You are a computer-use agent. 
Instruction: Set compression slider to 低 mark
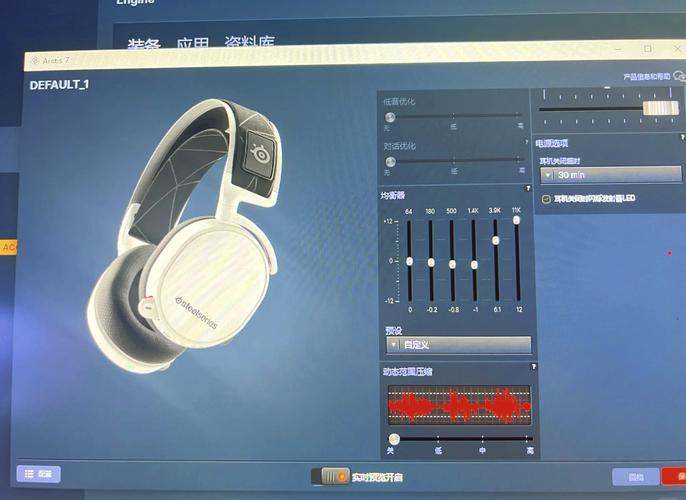438,438
